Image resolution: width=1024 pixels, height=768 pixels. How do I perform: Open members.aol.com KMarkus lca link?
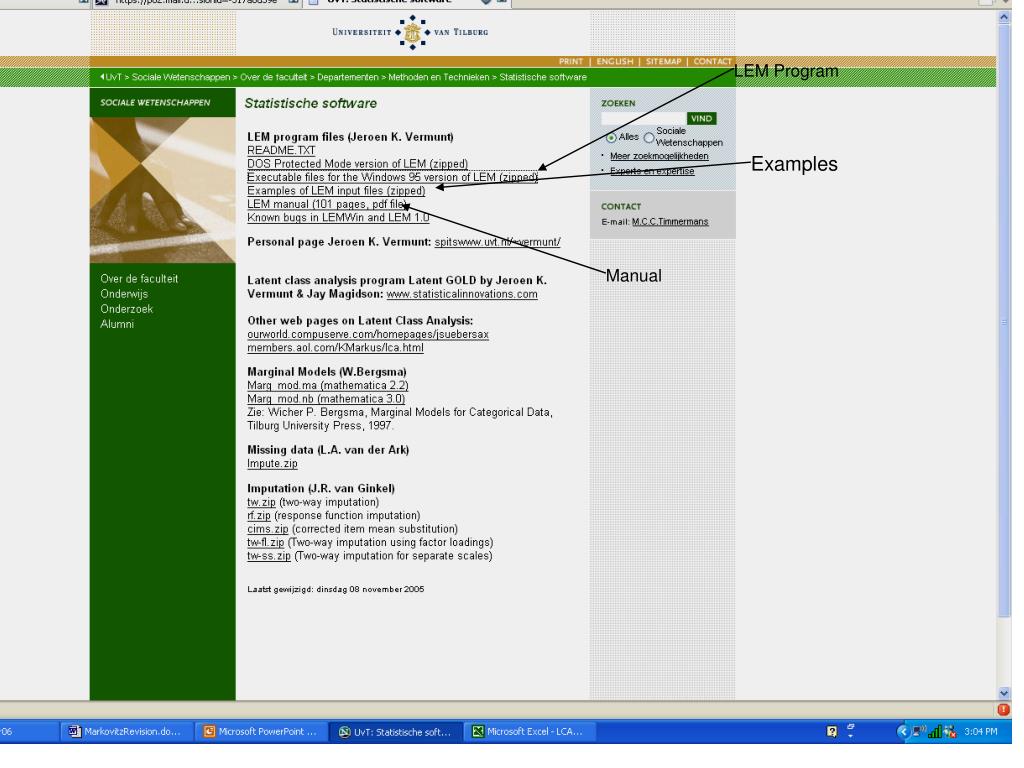pos(335,348)
